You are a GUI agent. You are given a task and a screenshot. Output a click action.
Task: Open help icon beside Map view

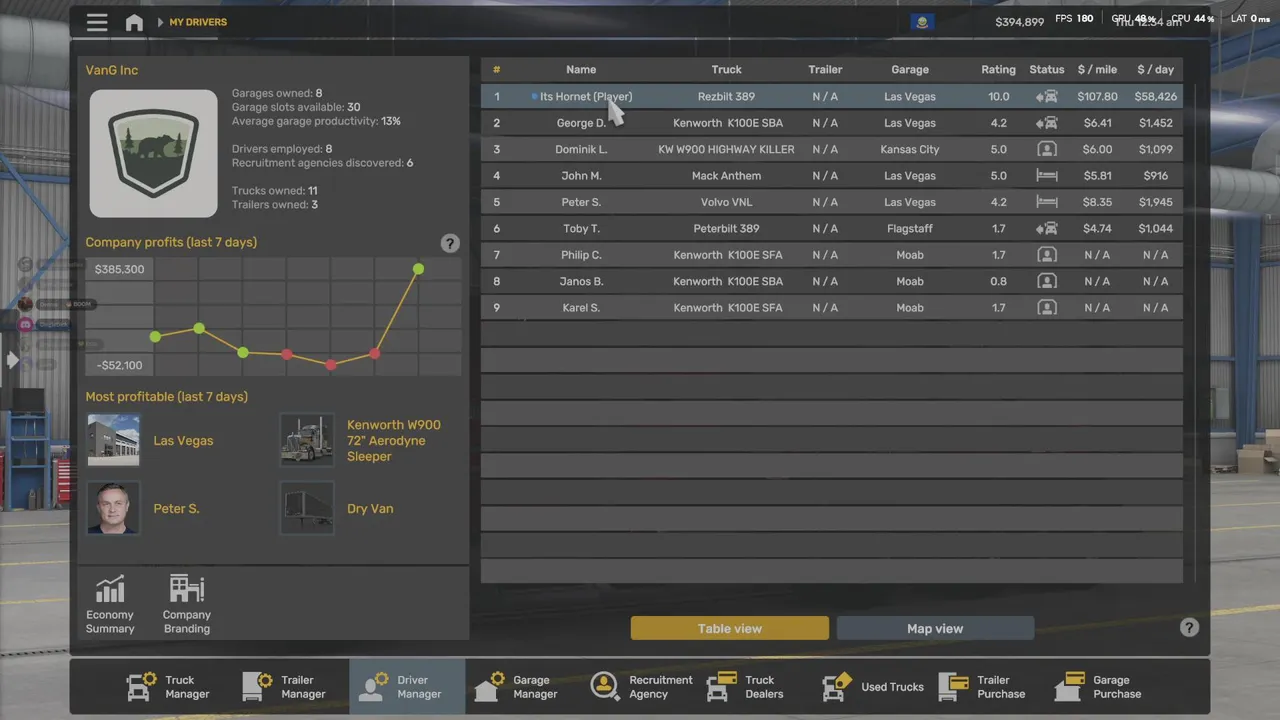(1189, 628)
